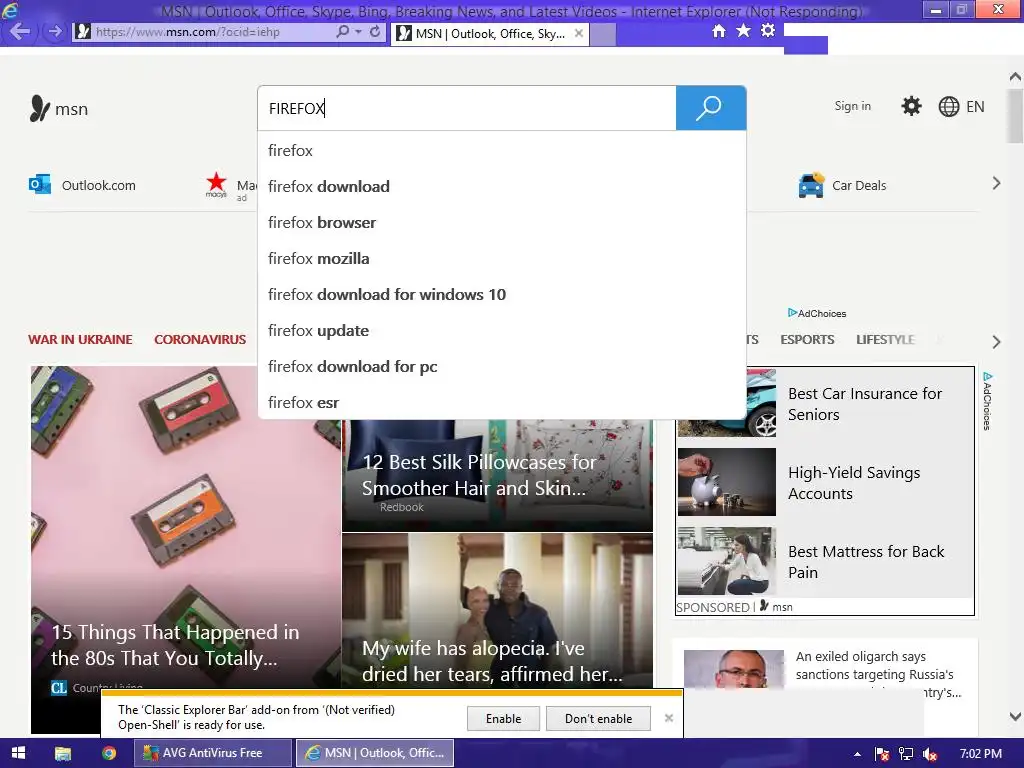Open Best Car Insurance for Seniors ad
This screenshot has height=768, width=1024.
[825, 404]
